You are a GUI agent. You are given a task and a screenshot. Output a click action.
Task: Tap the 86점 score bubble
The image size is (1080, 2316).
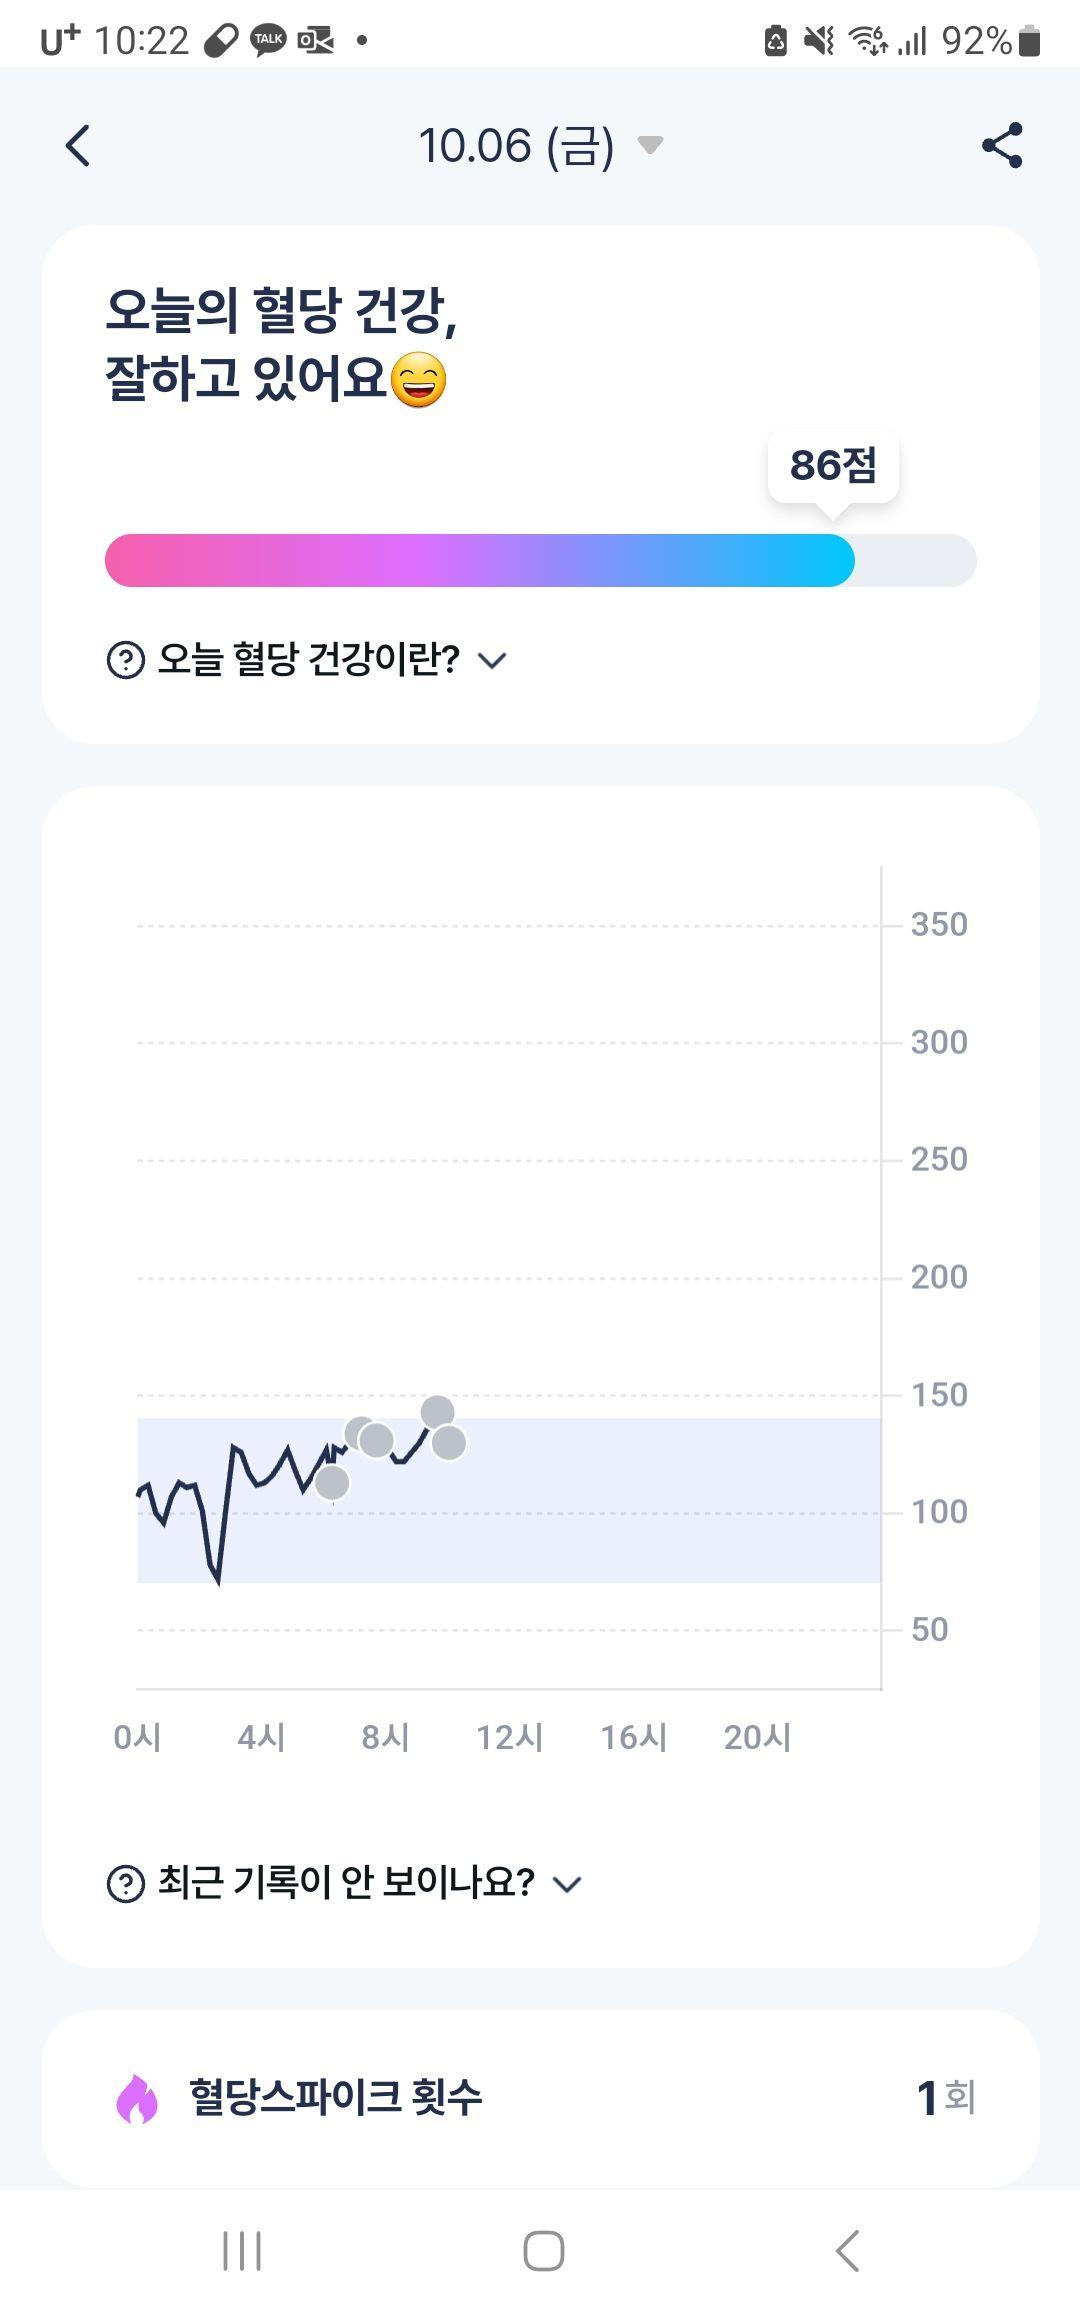point(833,466)
